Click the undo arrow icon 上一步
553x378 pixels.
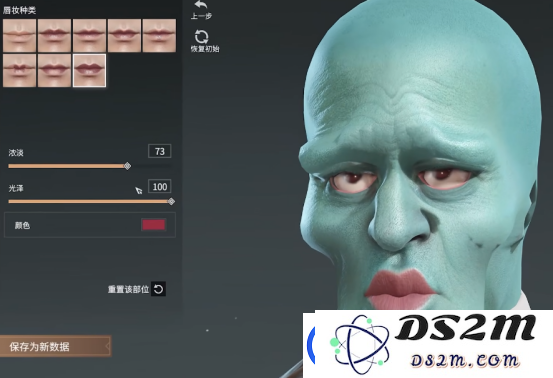(x=201, y=5)
